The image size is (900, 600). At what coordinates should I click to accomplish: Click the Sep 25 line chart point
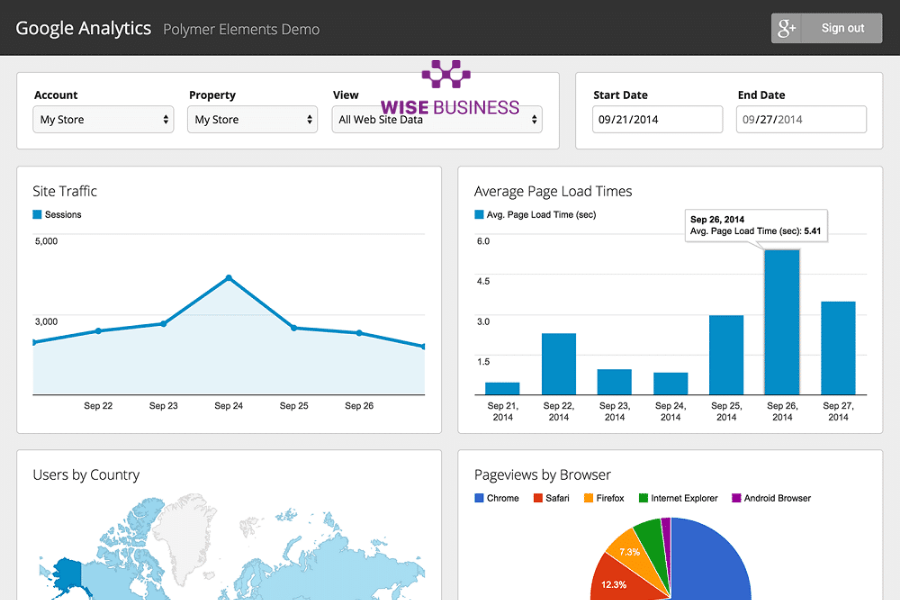point(294,328)
